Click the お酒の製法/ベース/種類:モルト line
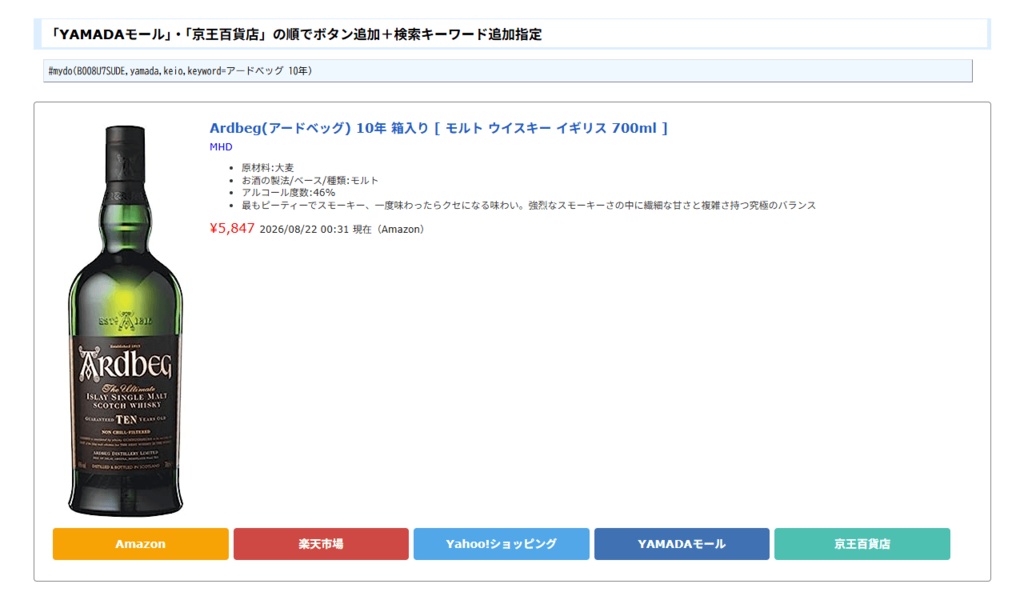This screenshot has width=1024, height=600. click(x=310, y=180)
